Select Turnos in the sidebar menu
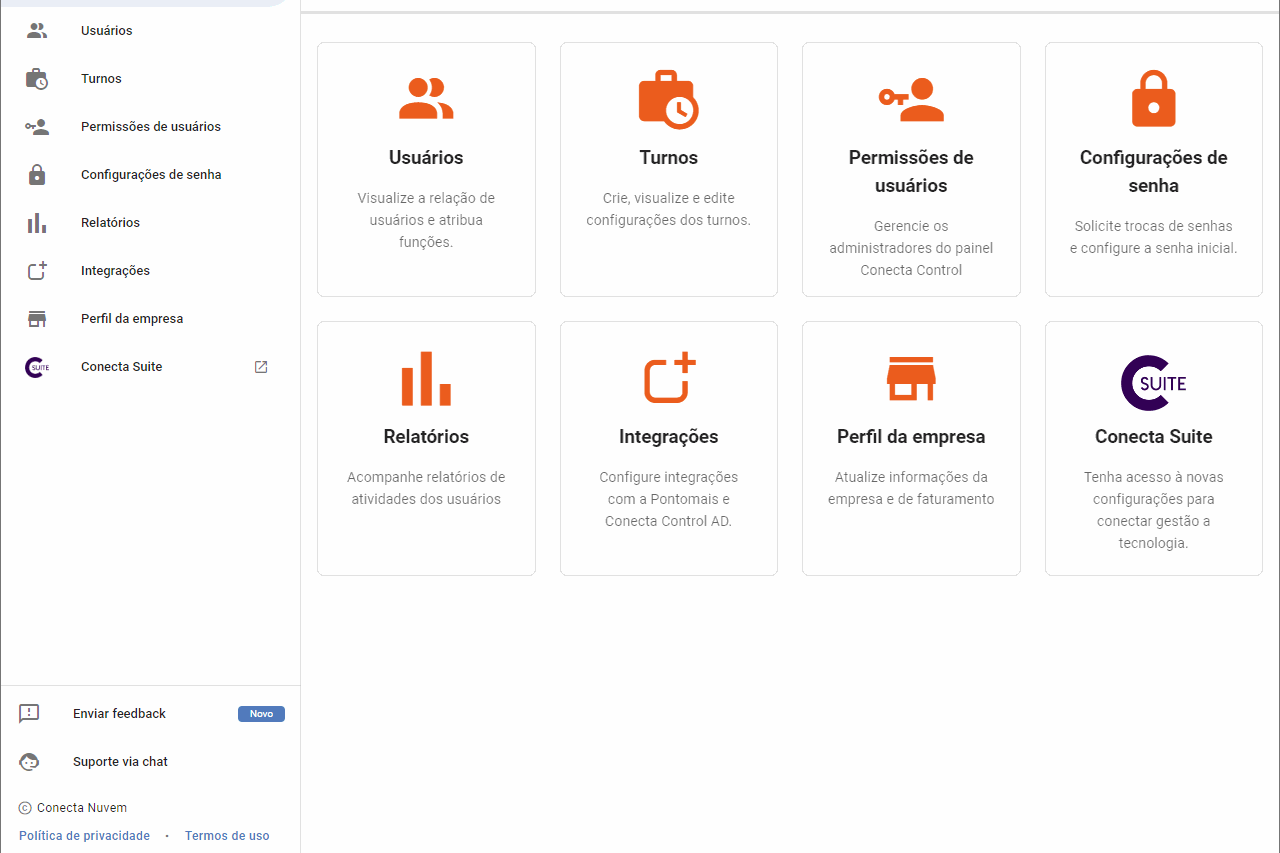The height and width of the screenshot is (853, 1280). pos(101,79)
